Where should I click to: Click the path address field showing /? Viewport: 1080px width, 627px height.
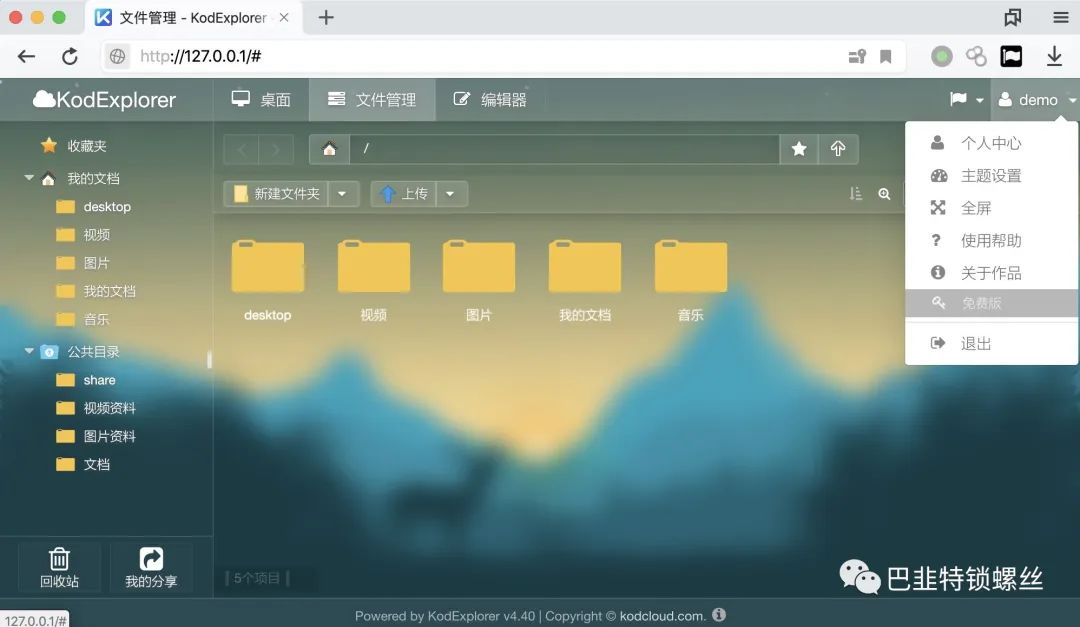(564, 149)
